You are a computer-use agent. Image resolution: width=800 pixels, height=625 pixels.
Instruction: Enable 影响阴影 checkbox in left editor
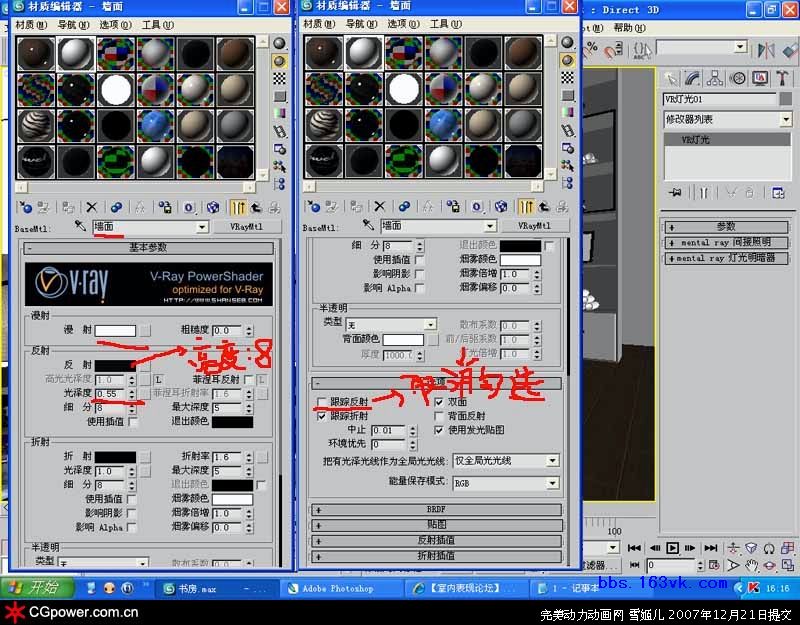132,513
